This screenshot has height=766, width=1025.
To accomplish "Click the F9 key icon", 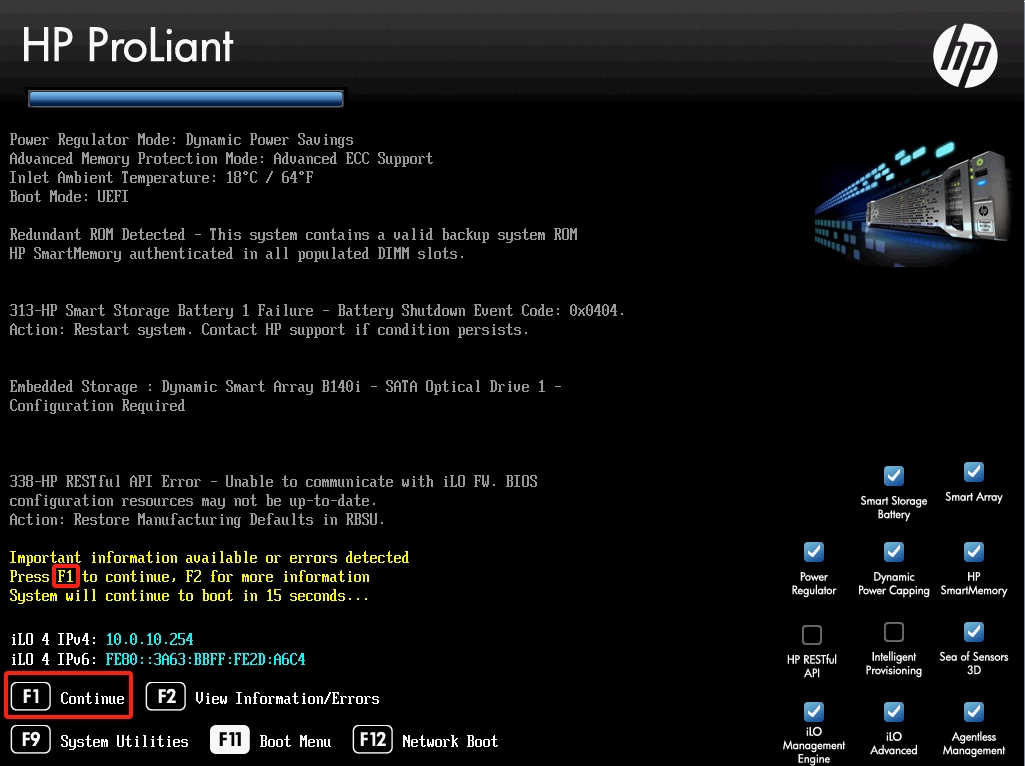I will (31, 740).
